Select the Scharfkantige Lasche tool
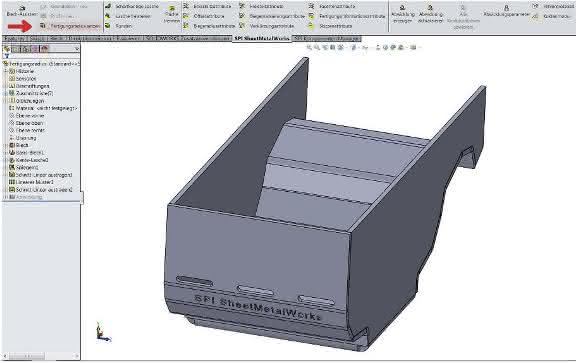Viewport: 580px width, 363px height. click(x=132, y=6)
